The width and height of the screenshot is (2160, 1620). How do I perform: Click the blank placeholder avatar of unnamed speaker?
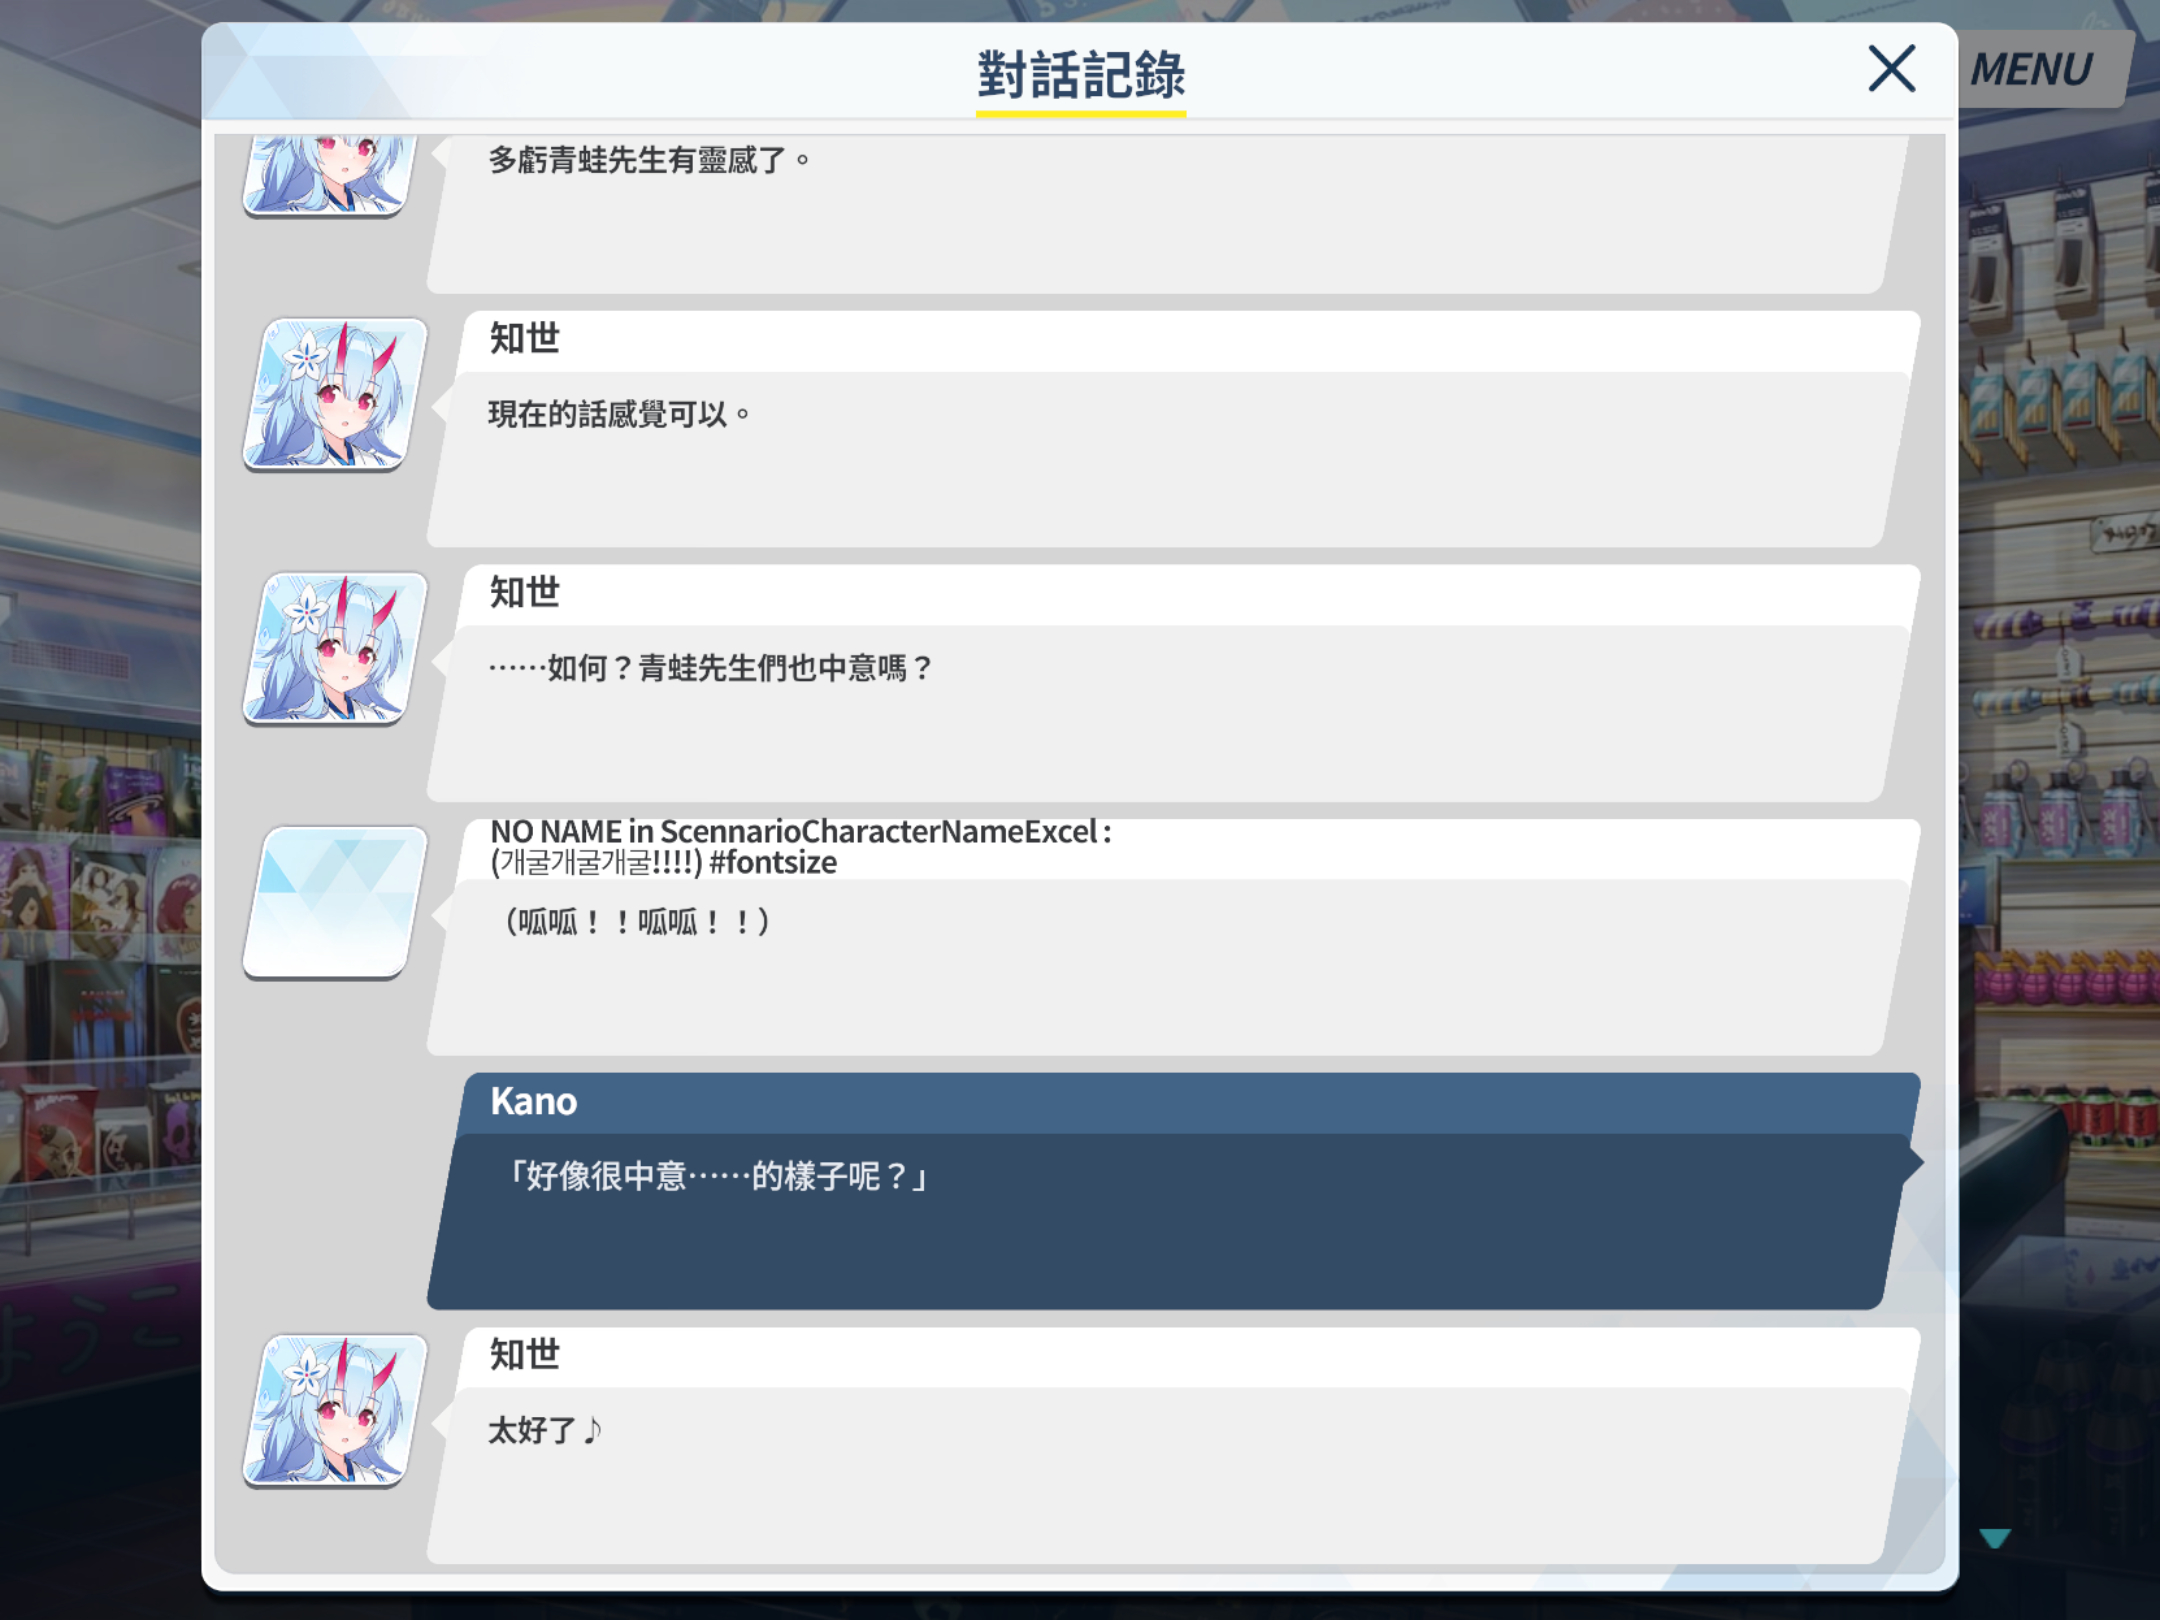click(x=335, y=902)
